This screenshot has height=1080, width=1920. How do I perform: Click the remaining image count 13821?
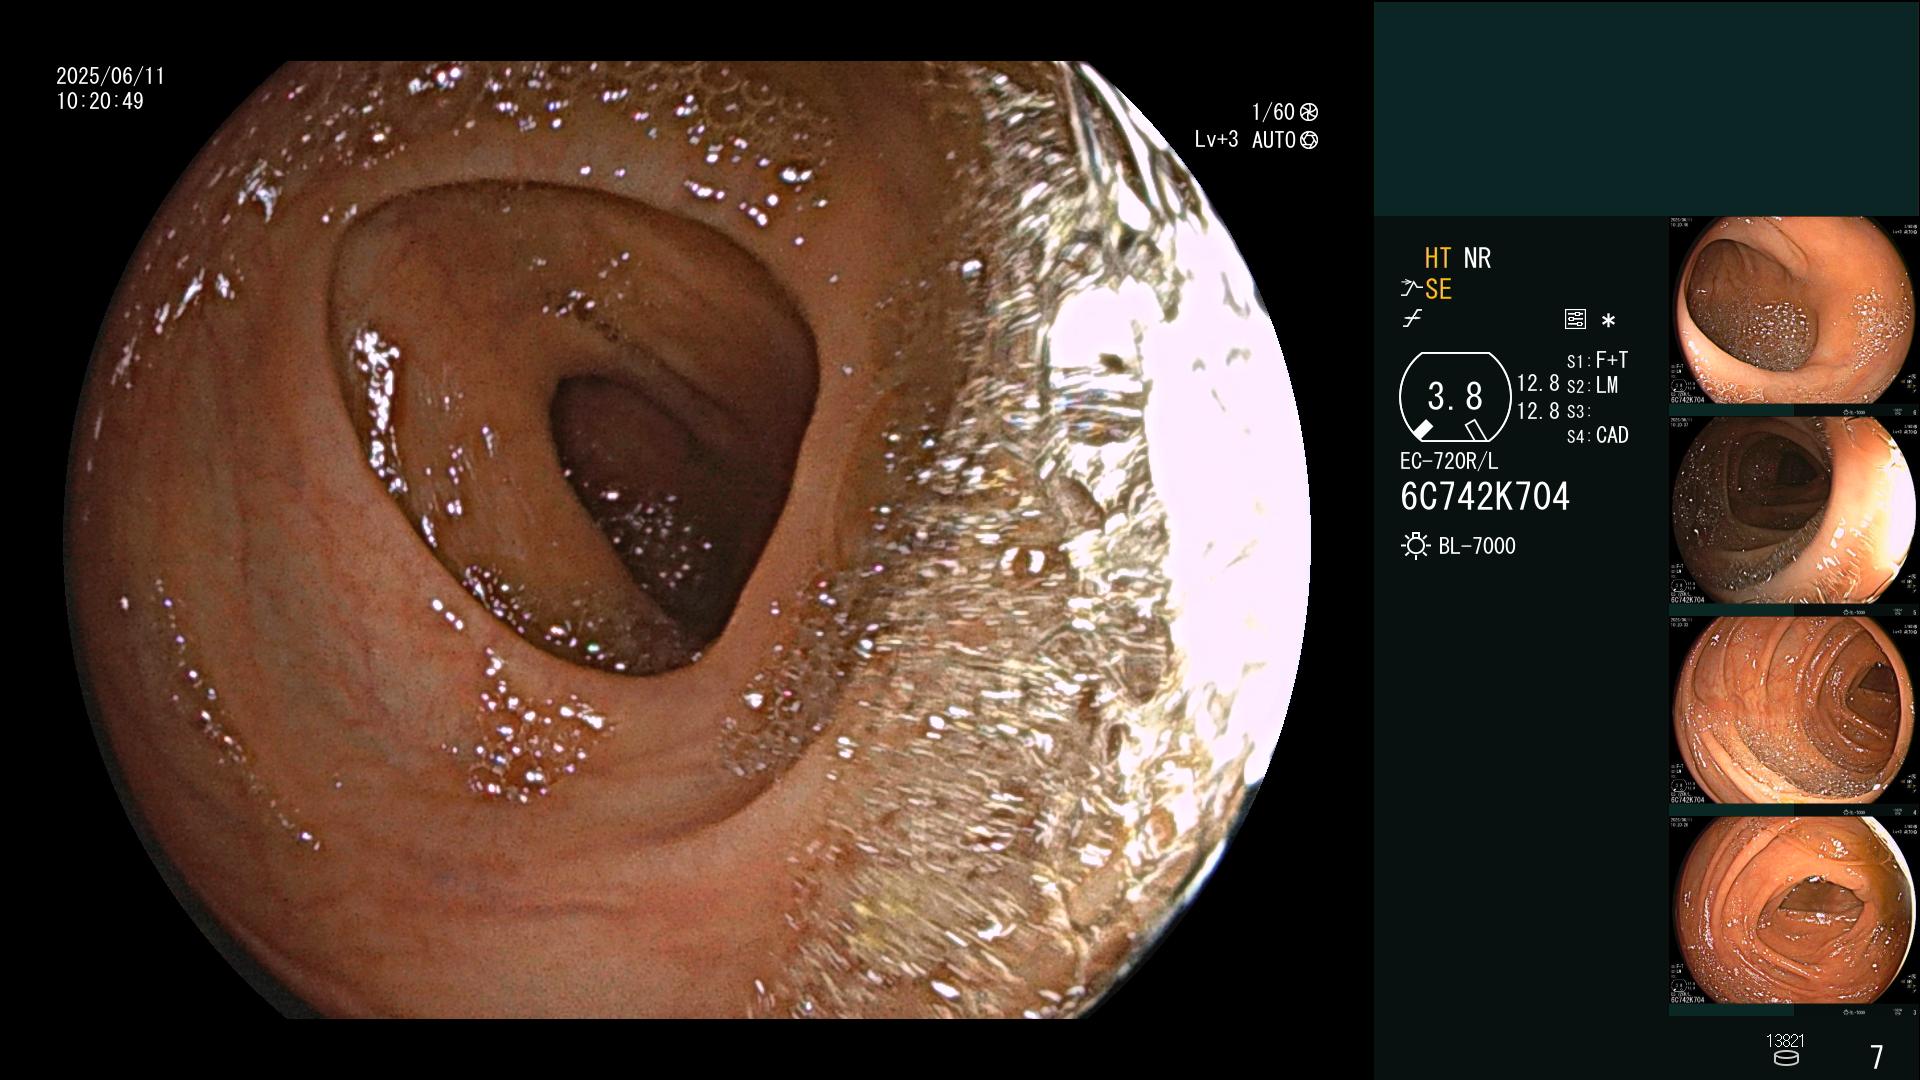click(1785, 1040)
